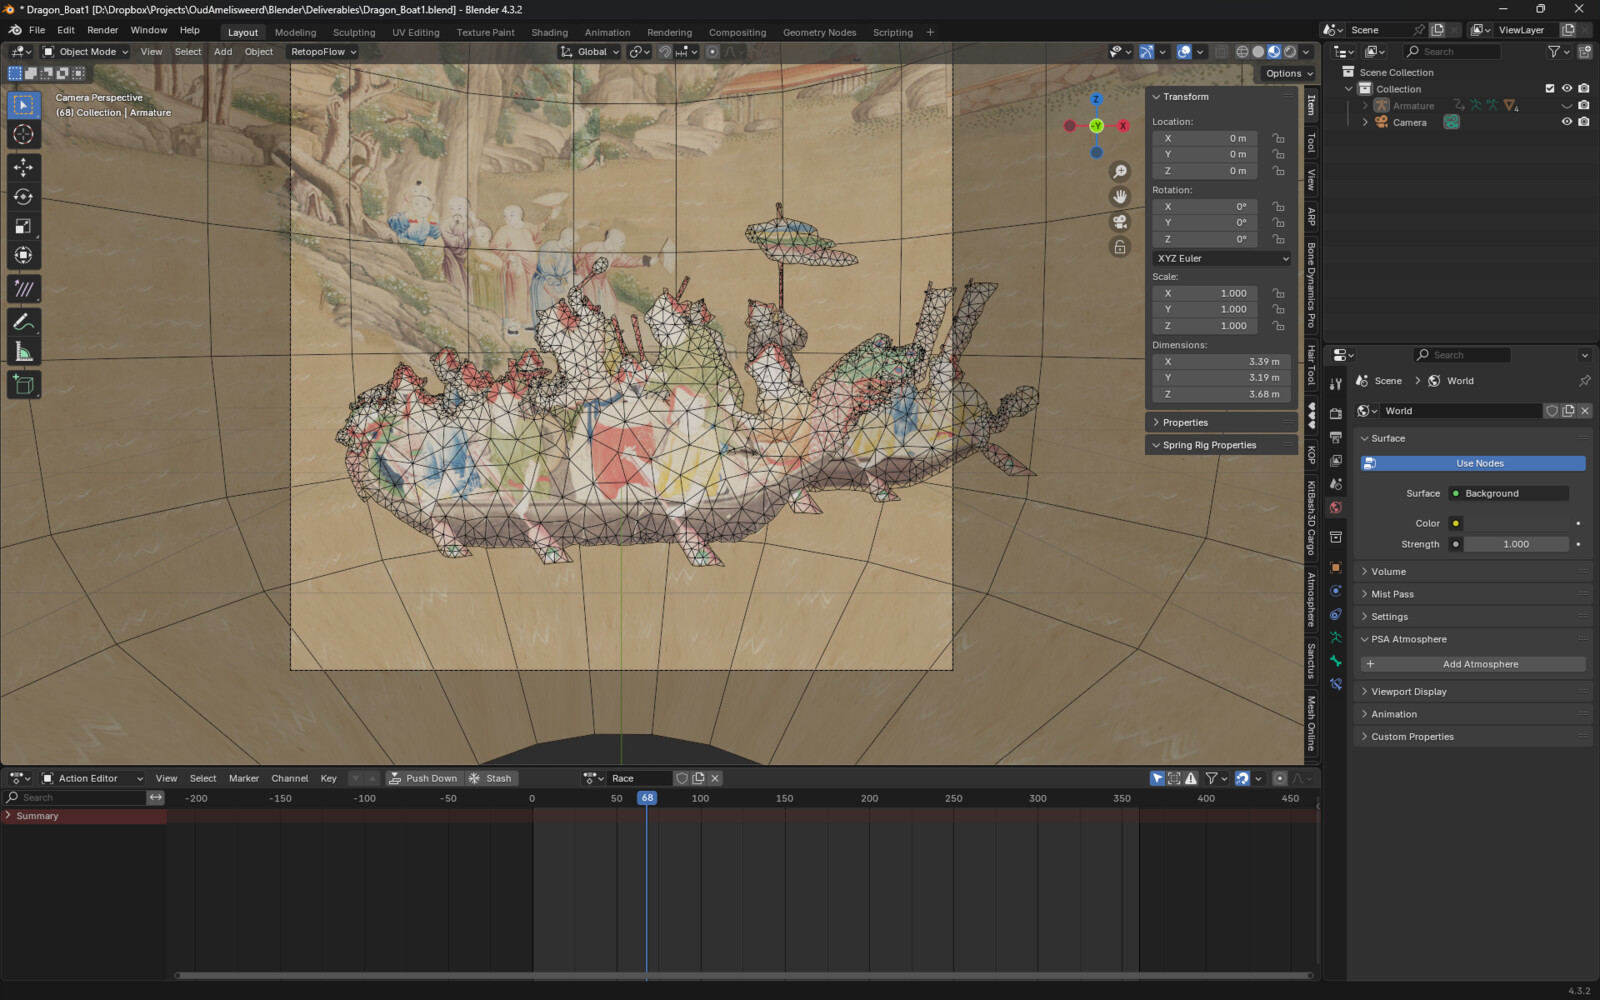Toggle Collection exclude checkbox in outliner
Image resolution: width=1600 pixels, height=1000 pixels.
[x=1550, y=89]
